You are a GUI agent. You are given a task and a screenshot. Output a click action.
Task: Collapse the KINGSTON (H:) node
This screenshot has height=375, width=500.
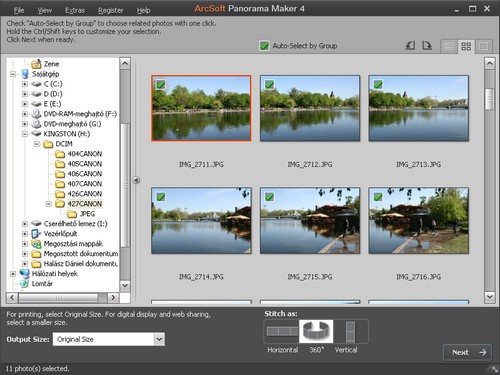coord(25,134)
